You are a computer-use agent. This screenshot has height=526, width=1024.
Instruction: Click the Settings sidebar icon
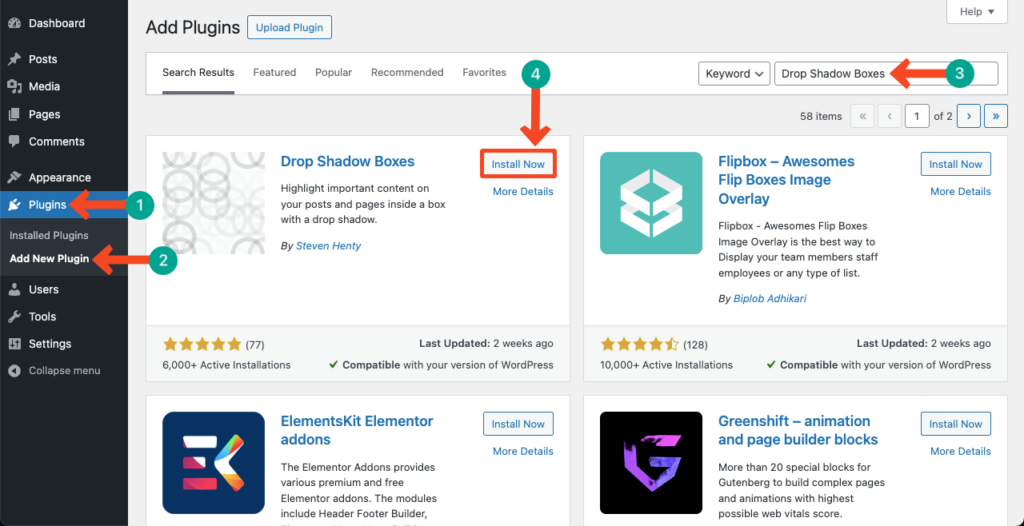coord(14,344)
